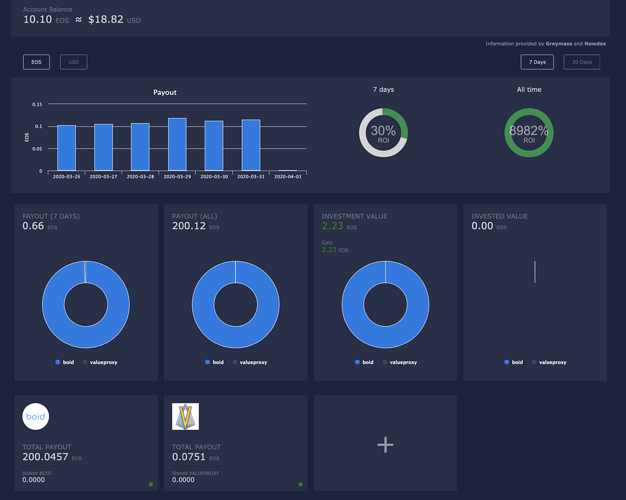Click the valueproxy V logo icon
The height and width of the screenshot is (500, 626).
point(185,417)
